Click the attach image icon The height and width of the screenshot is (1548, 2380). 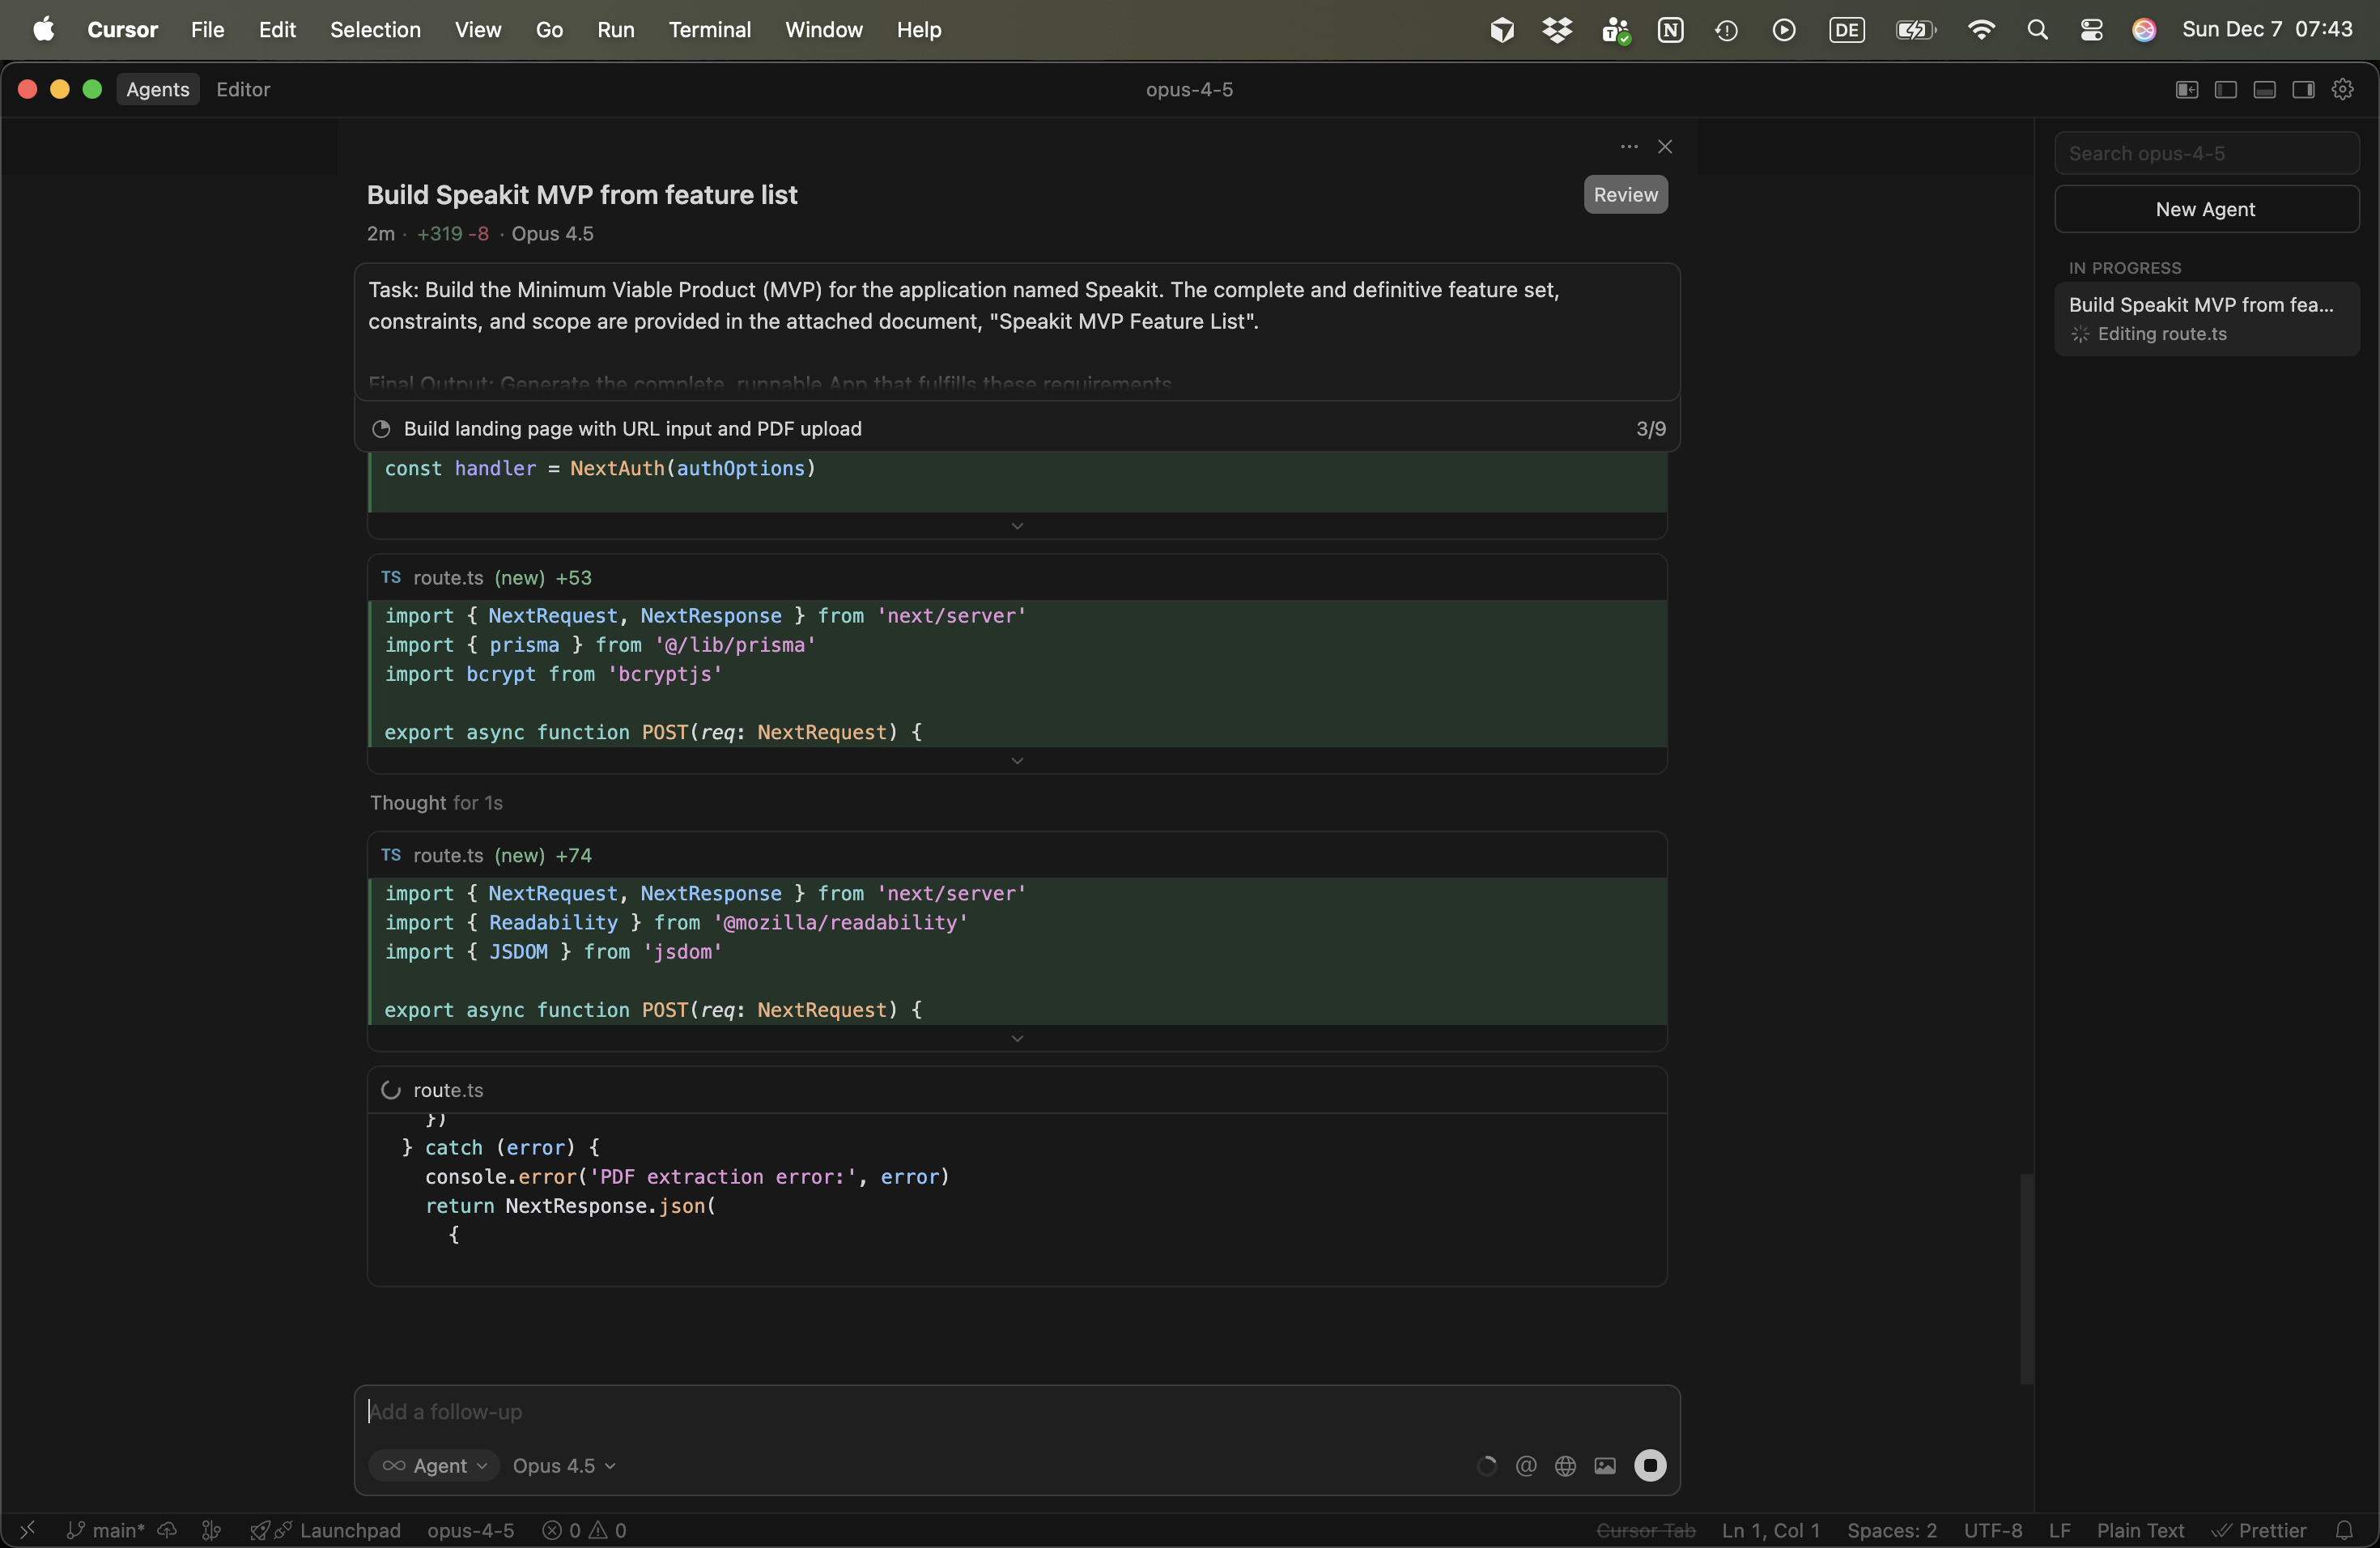(x=1604, y=1465)
